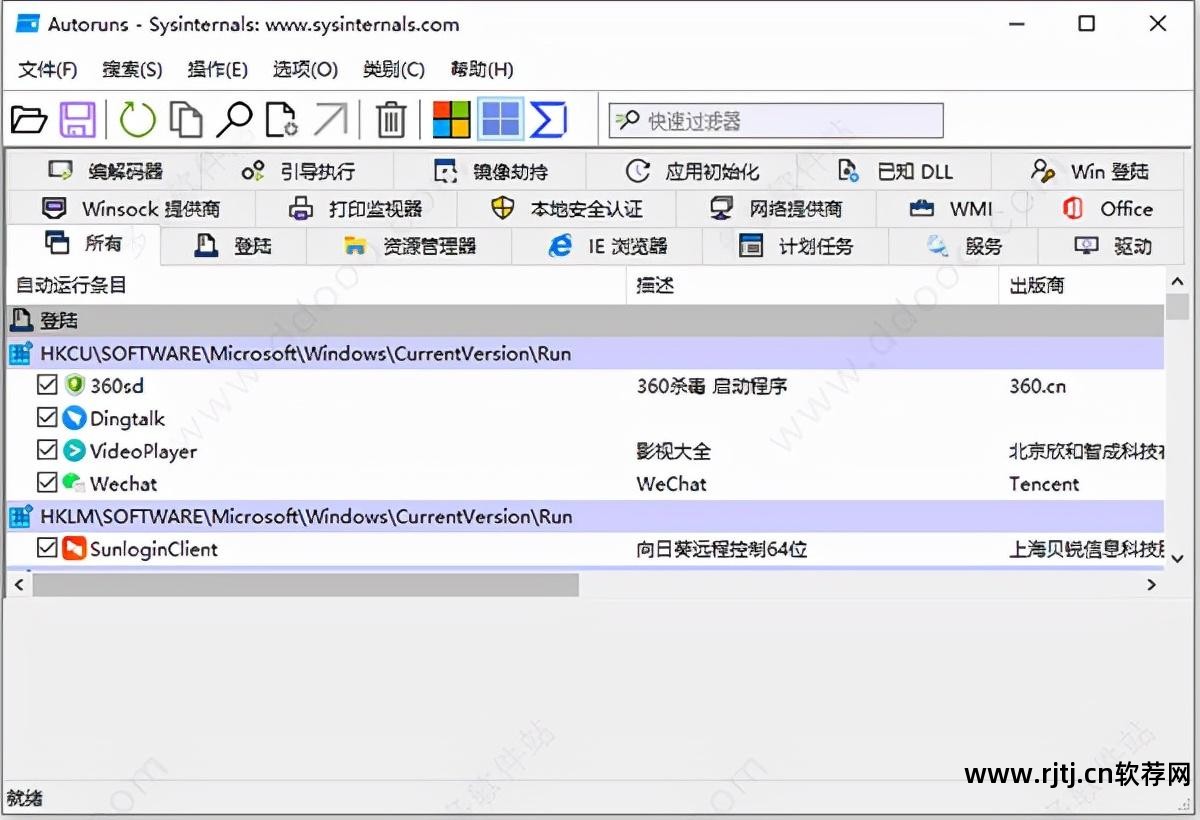
Task: Click the sigma icon on the toolbar
Action: (549, 119)
